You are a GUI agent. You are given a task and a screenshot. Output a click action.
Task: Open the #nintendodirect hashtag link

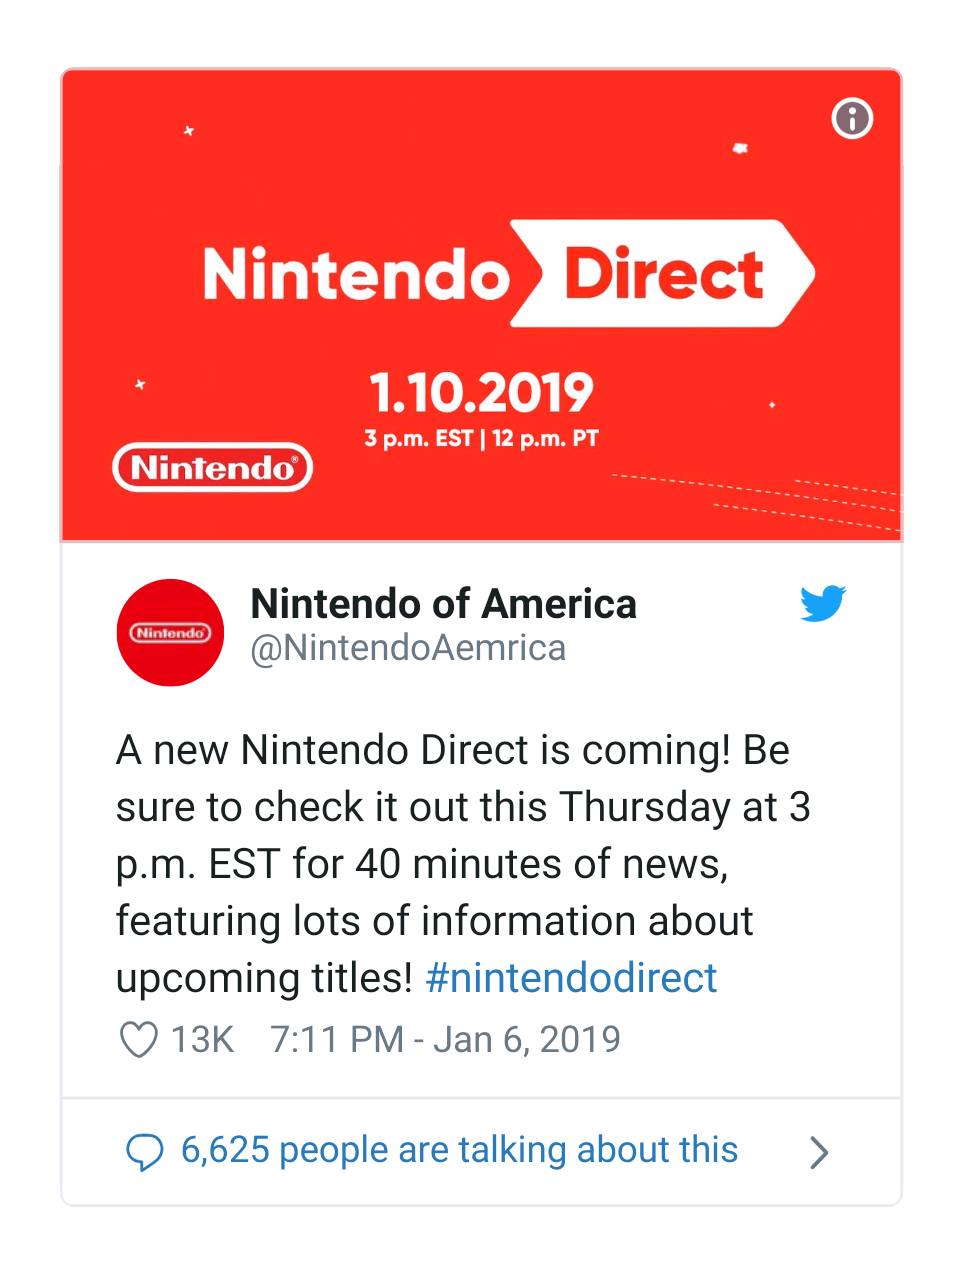click(x=571, y=978)
